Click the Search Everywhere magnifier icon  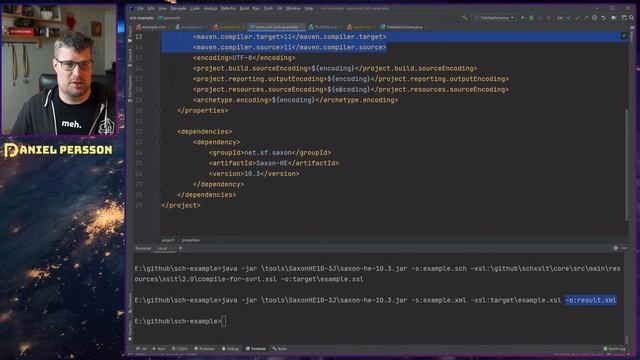coord(631,18)
